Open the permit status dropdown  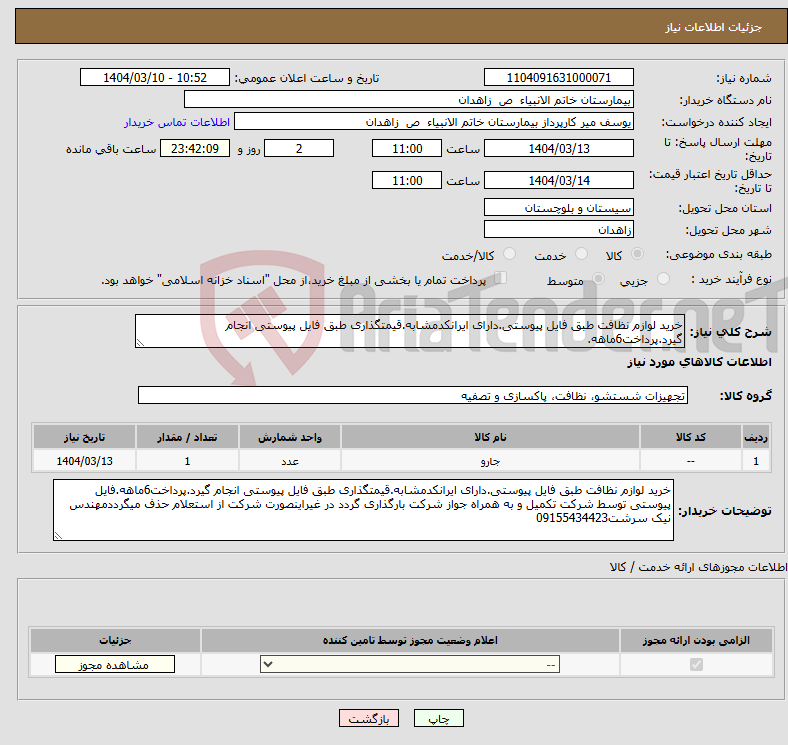tap(410, 665)
